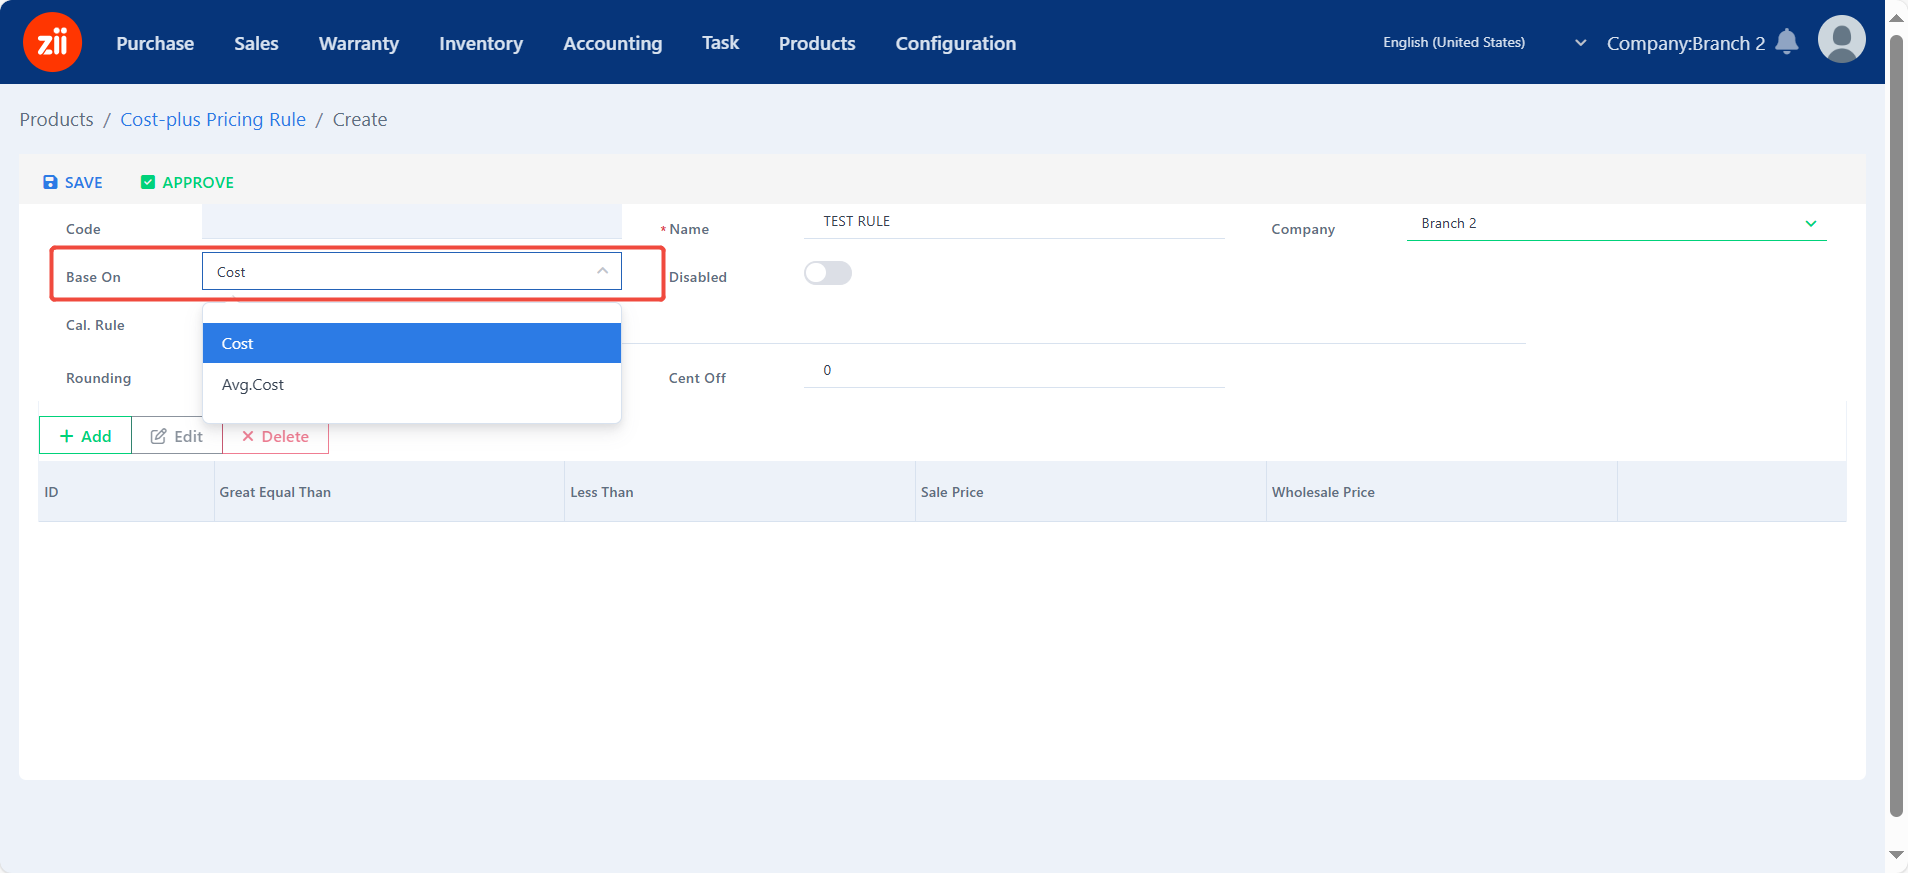The width and height of the screenshot is (1908, 873).
Task: Open the Configuration menu
Action: pyautogui.click(x=956, y=43)
